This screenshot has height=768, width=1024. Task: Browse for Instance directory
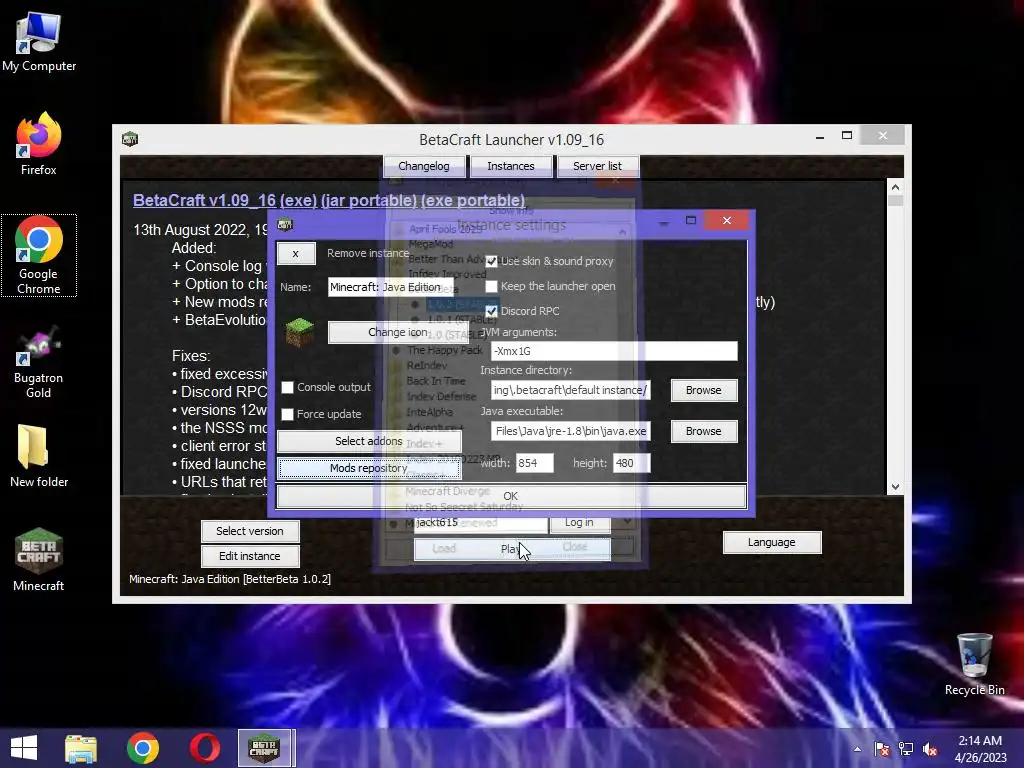point(703,390)
